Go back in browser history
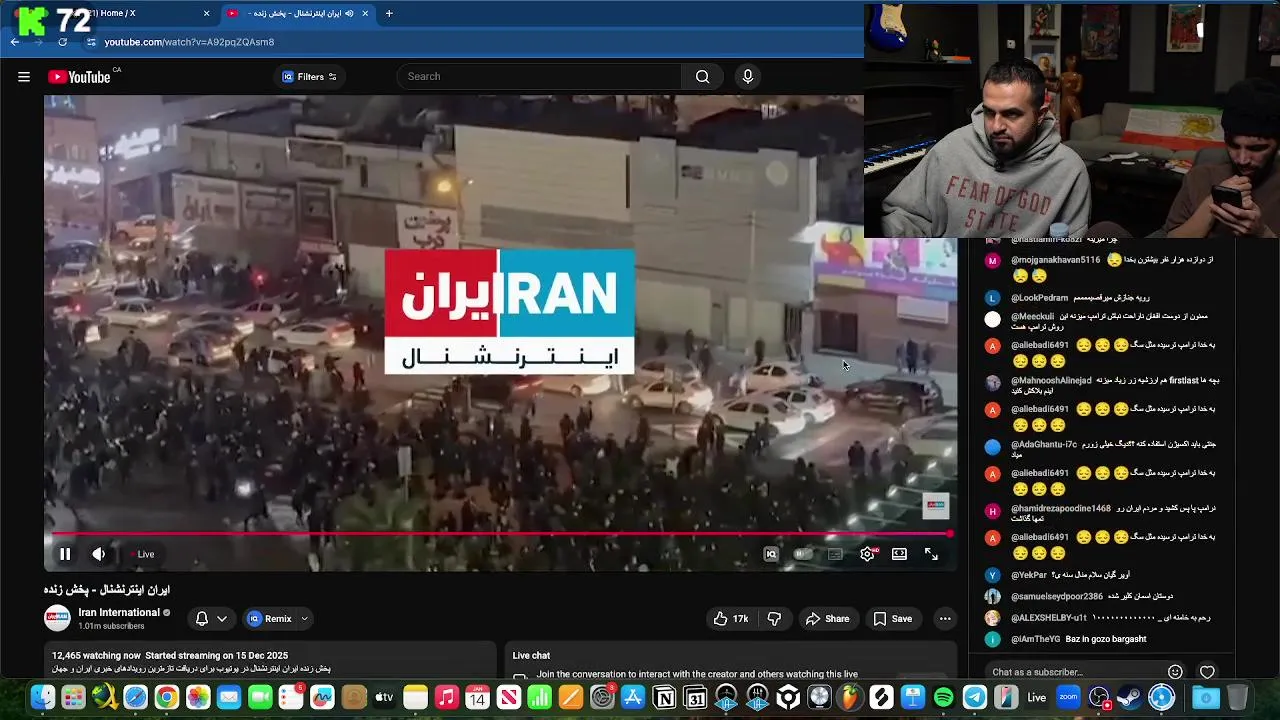The height and width of the screenshot is (720, 1280). [15, 42]
